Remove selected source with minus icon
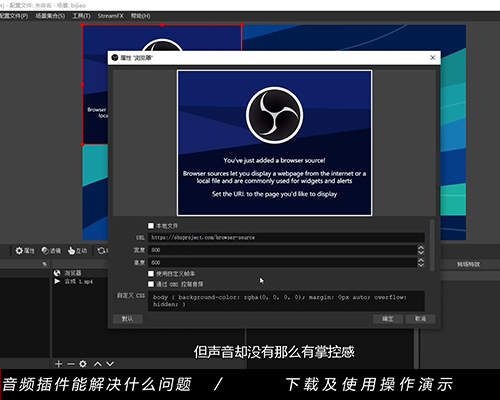 click(x=71, y=364)
